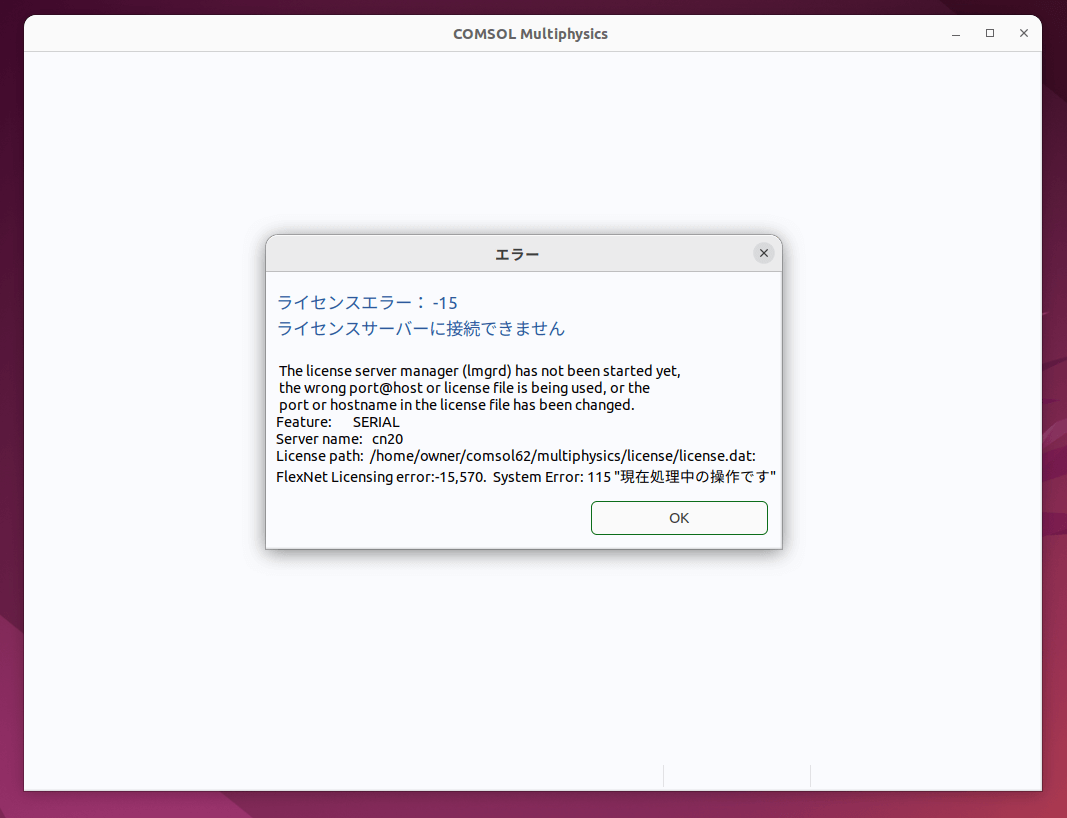Close the エラー dialog with X
Viewport: 1067px width, 818px height.
[764, 253]
